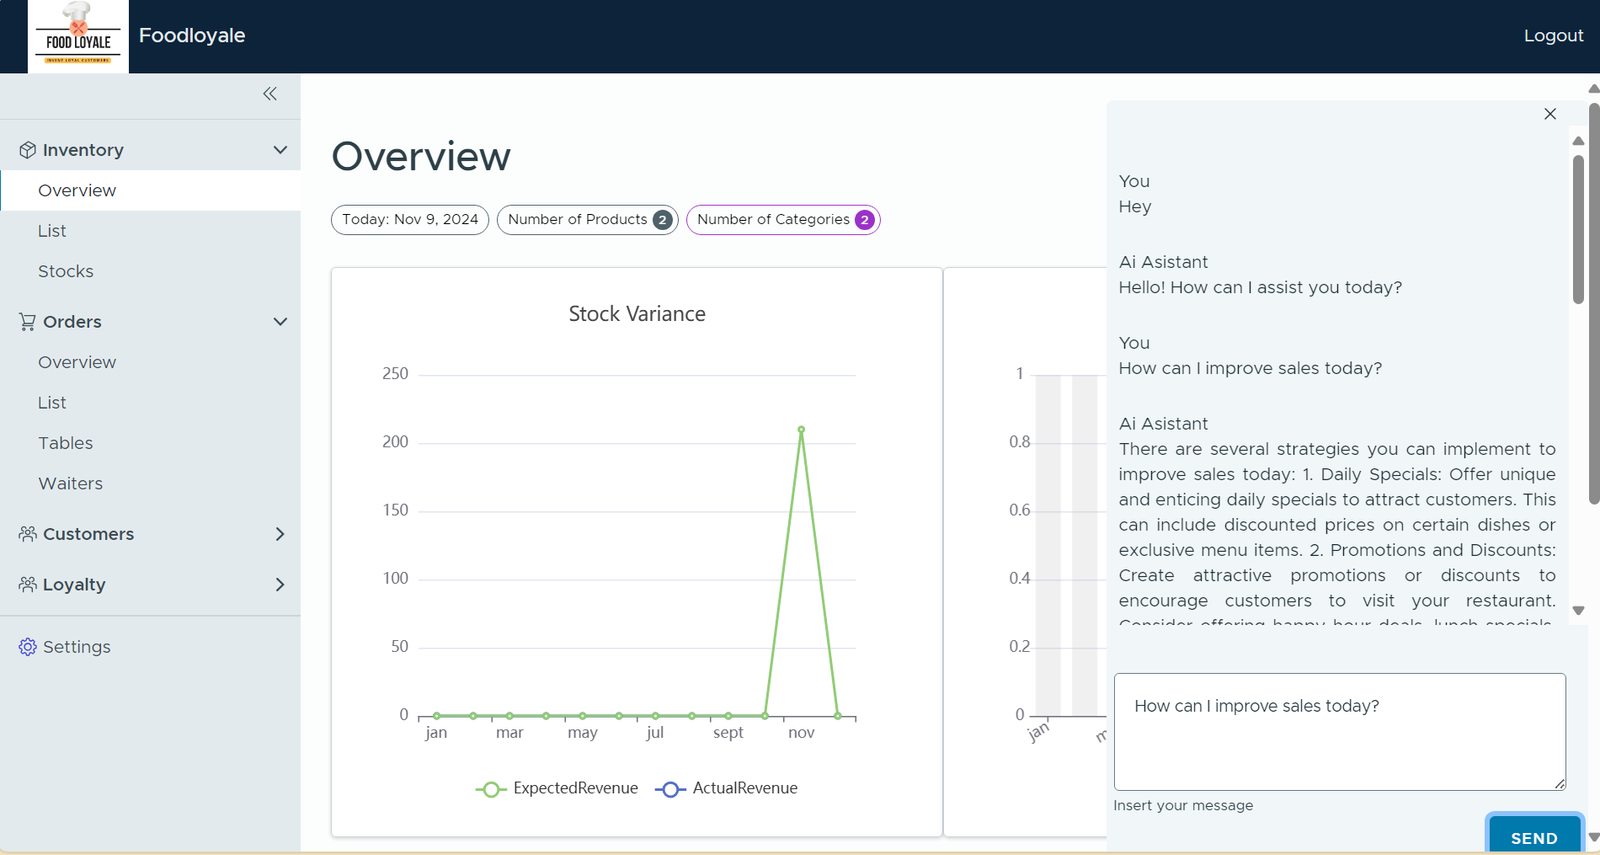Click the Food Loyale logo
This screenshot has width=1600, height=855.
[78, 36]
